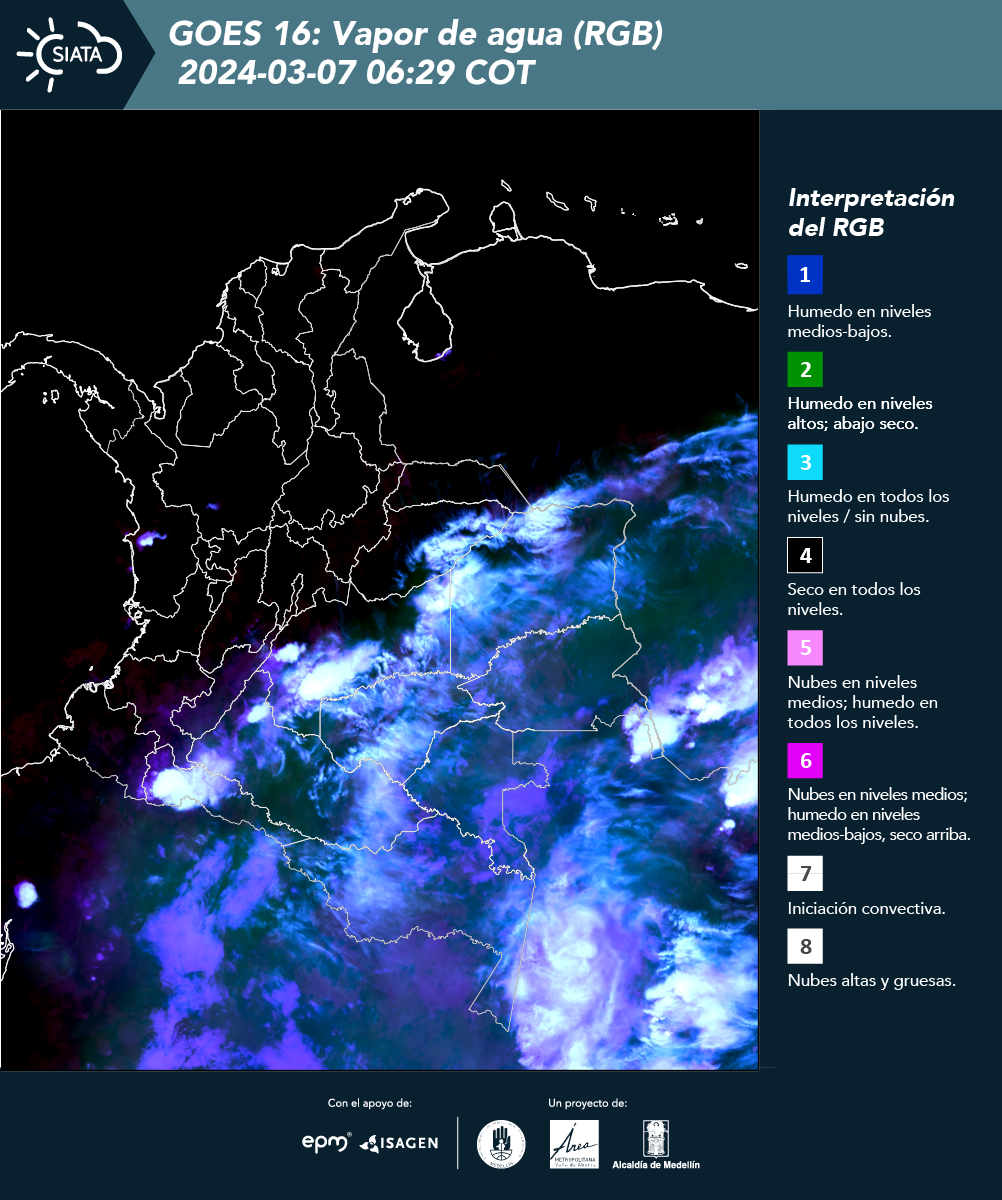The width and height of the screenshot is (1002, 1200).
Task: Click the text 'Seco en todos los niveles.'
Action: click(x=854, y=599)
